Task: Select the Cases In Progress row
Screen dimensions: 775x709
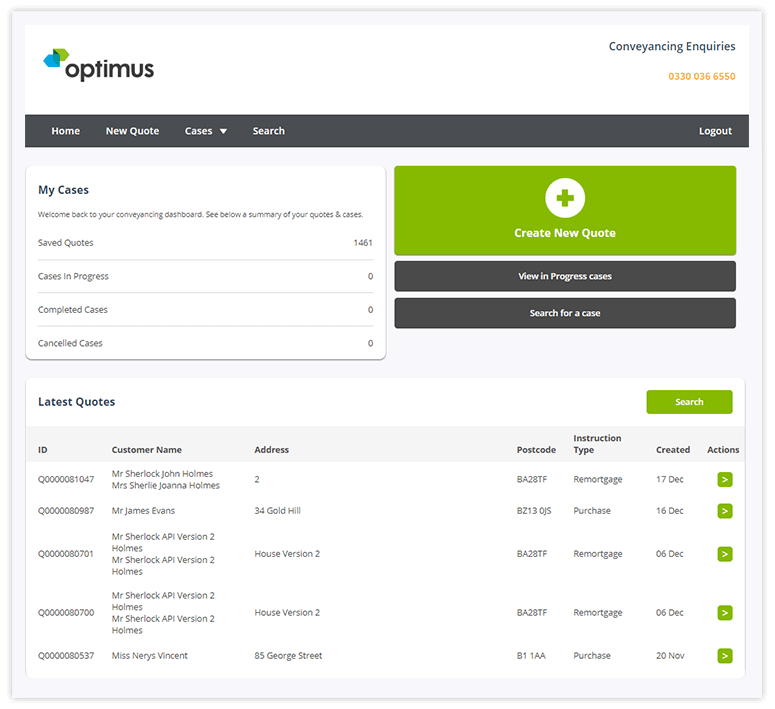Action: (x=206, y=276)
